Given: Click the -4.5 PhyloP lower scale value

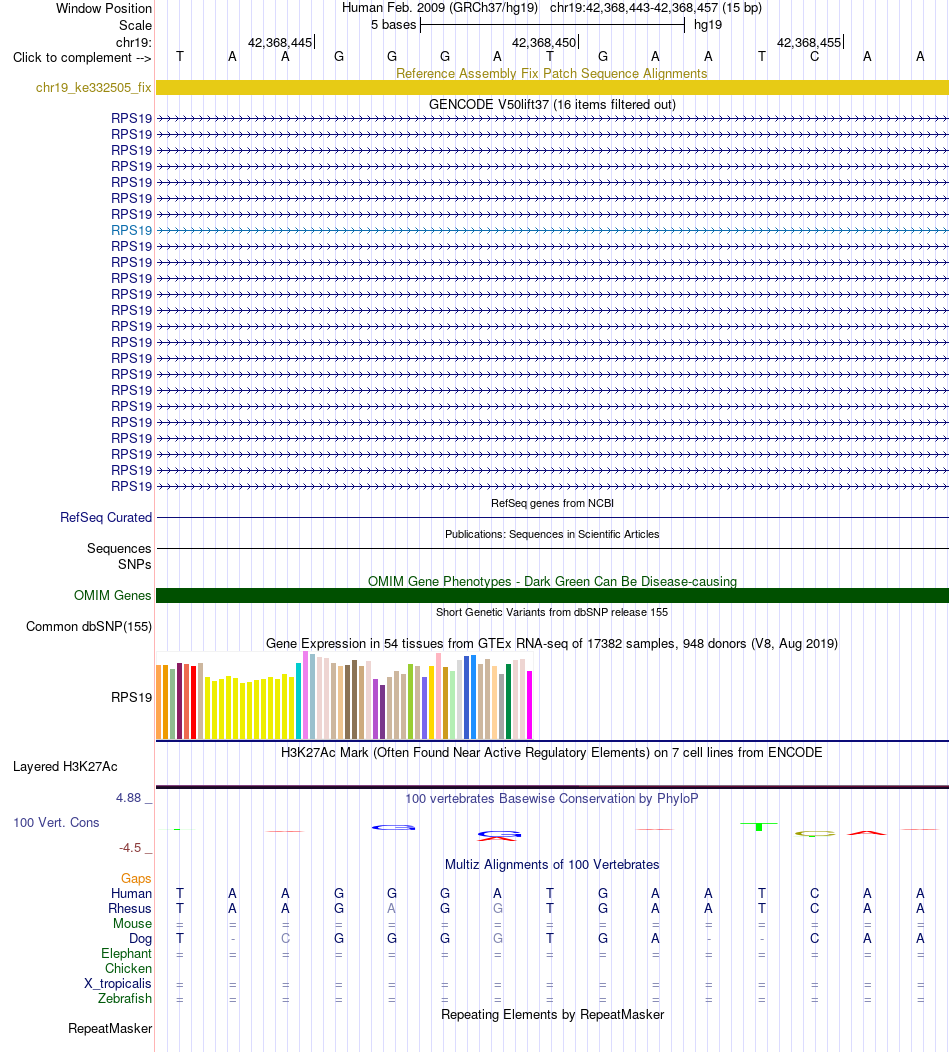Looking at the screenshot, I should pyautogui.click(x=130, y=848).
